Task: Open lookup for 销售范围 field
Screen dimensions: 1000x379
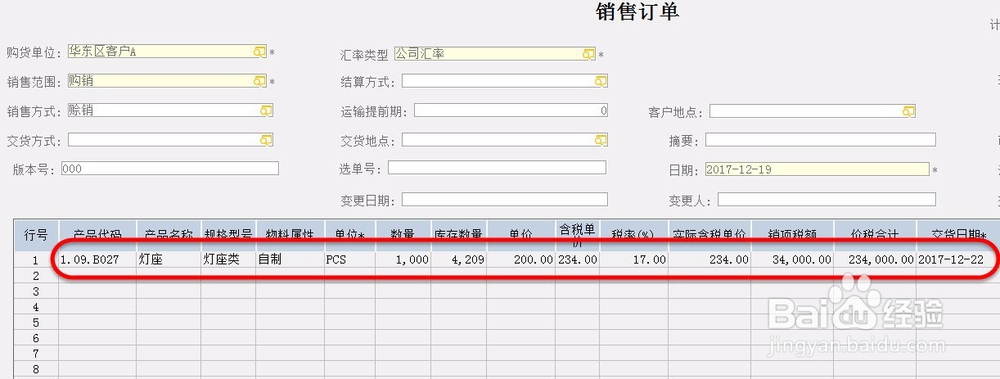Action: 260,81
